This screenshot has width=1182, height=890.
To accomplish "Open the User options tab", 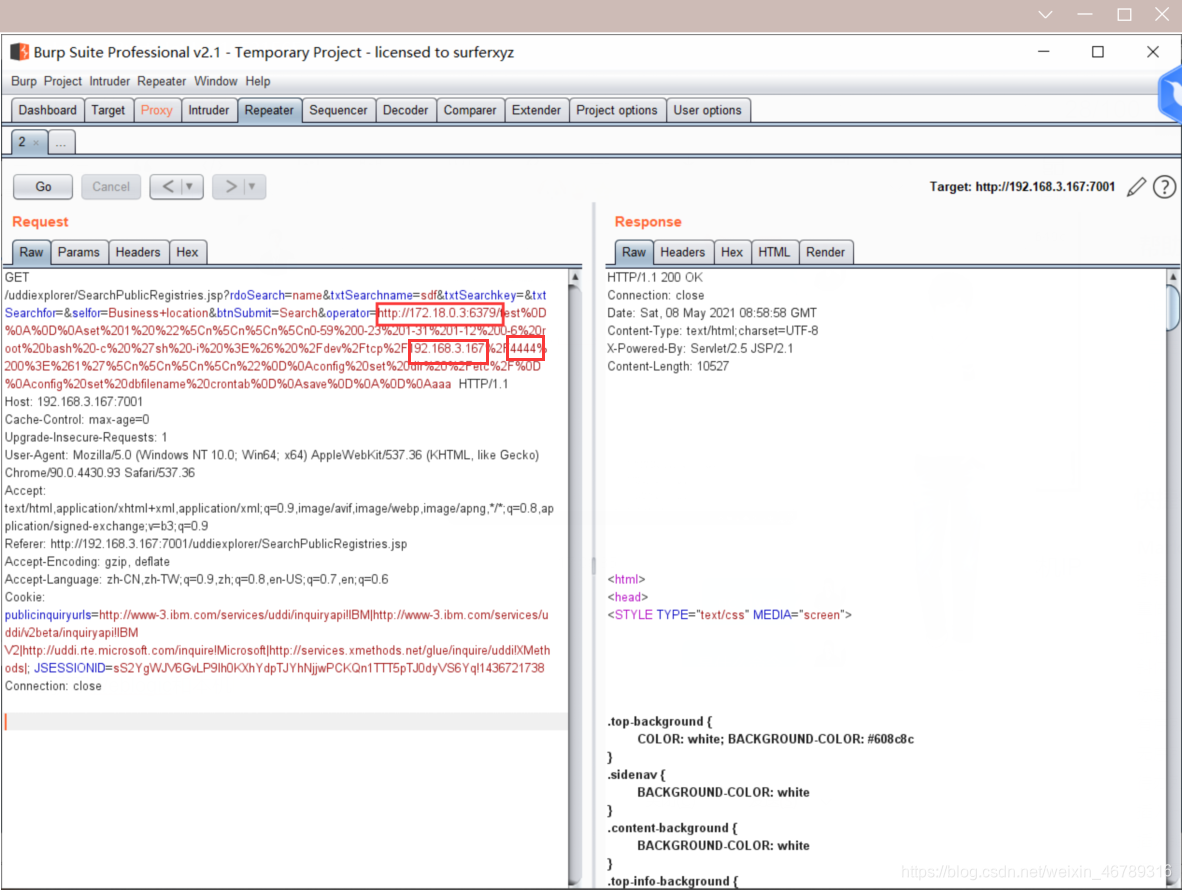I will pyautogui.click(x=707, y=110).
